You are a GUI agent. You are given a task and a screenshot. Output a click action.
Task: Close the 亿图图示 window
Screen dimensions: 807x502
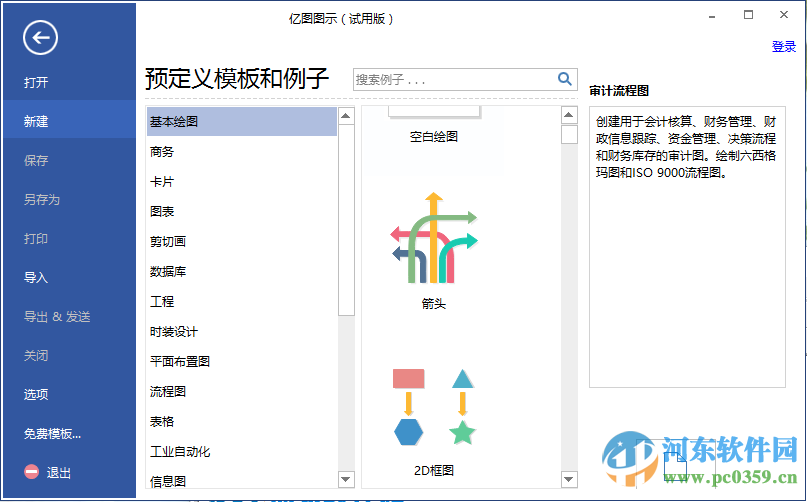coord(784,15)
